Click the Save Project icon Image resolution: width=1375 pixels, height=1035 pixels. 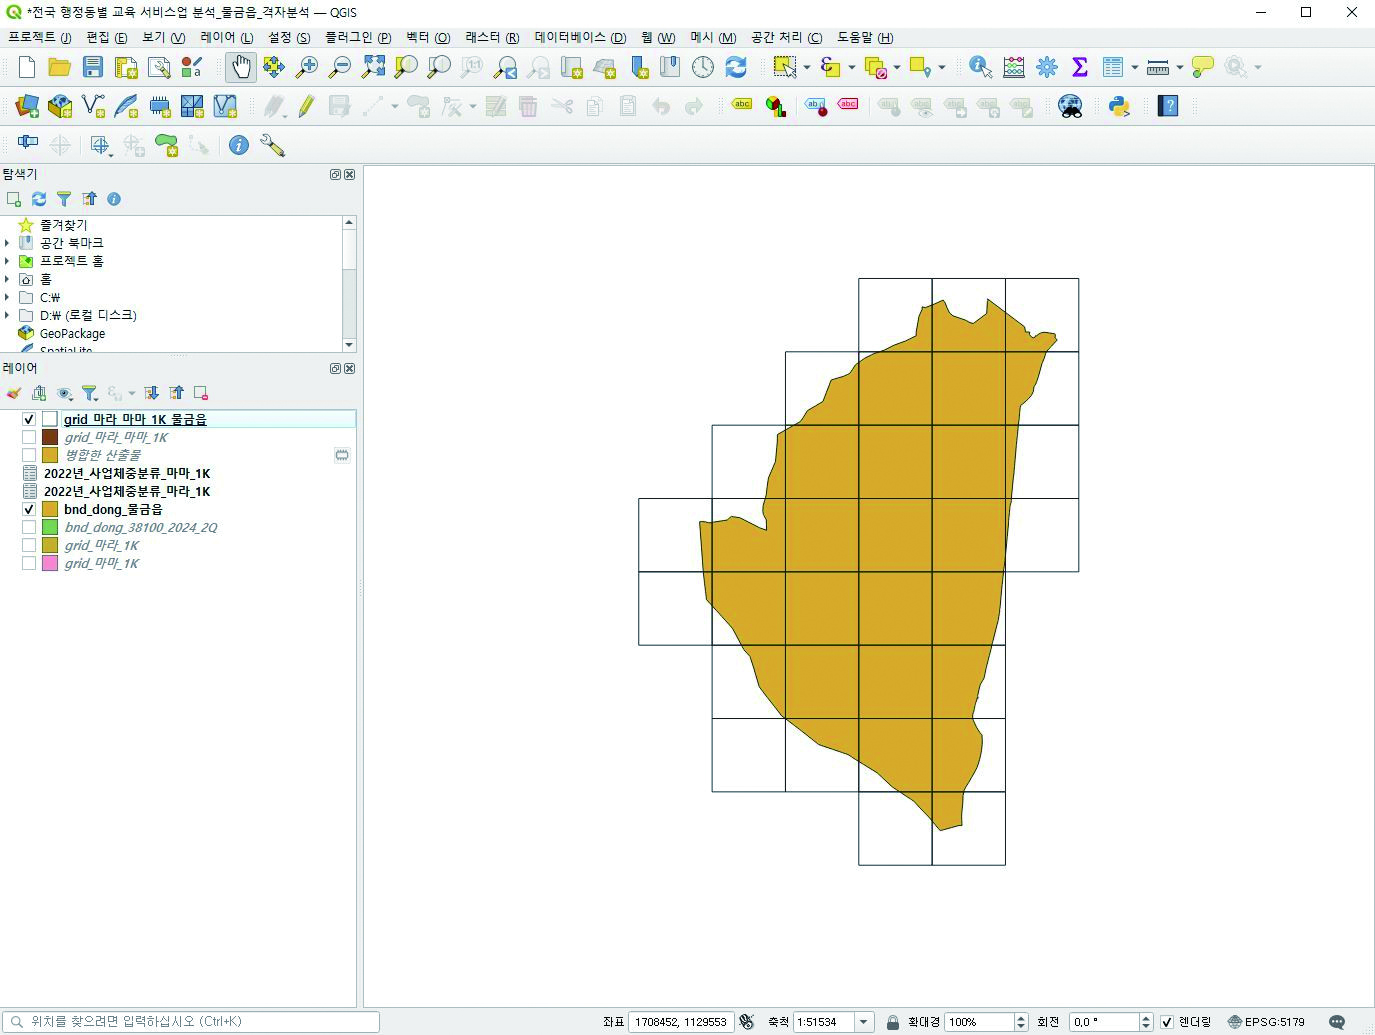(93, 67)
